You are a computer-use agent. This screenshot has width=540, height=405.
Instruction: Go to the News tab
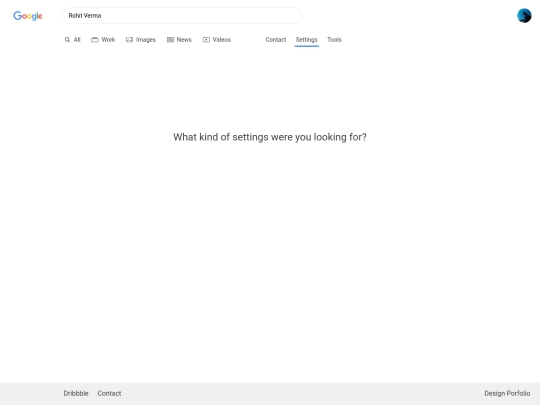[x=179, y=40]
